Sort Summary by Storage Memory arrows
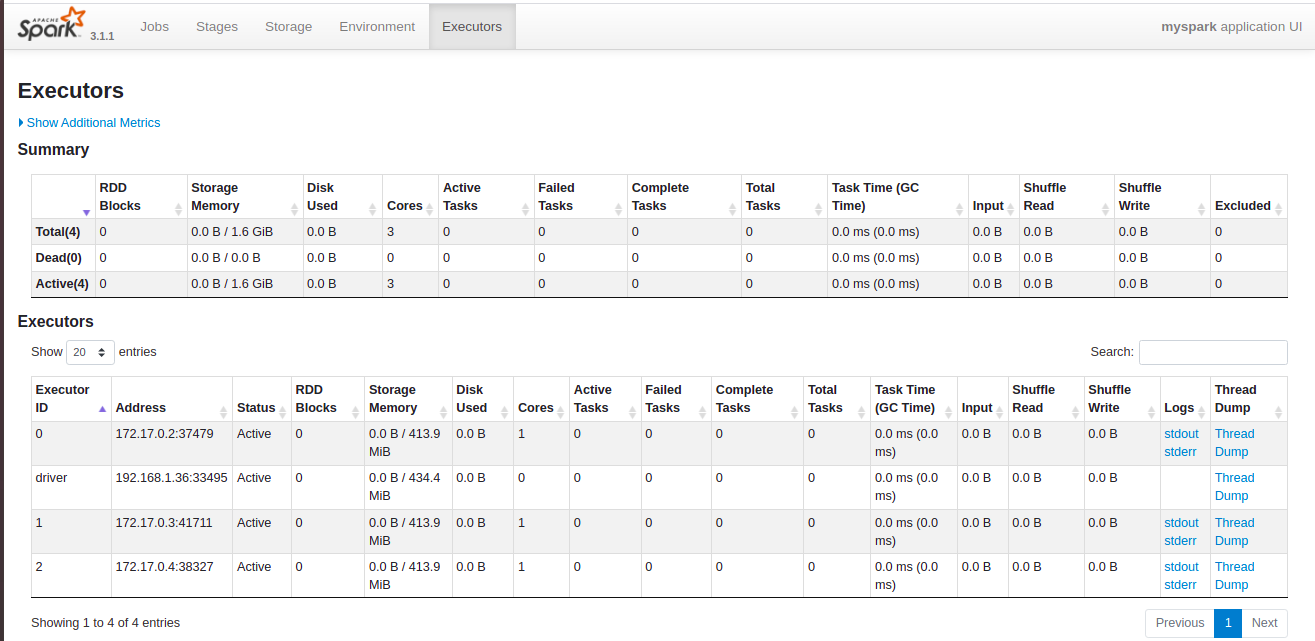 coord(294,208)
